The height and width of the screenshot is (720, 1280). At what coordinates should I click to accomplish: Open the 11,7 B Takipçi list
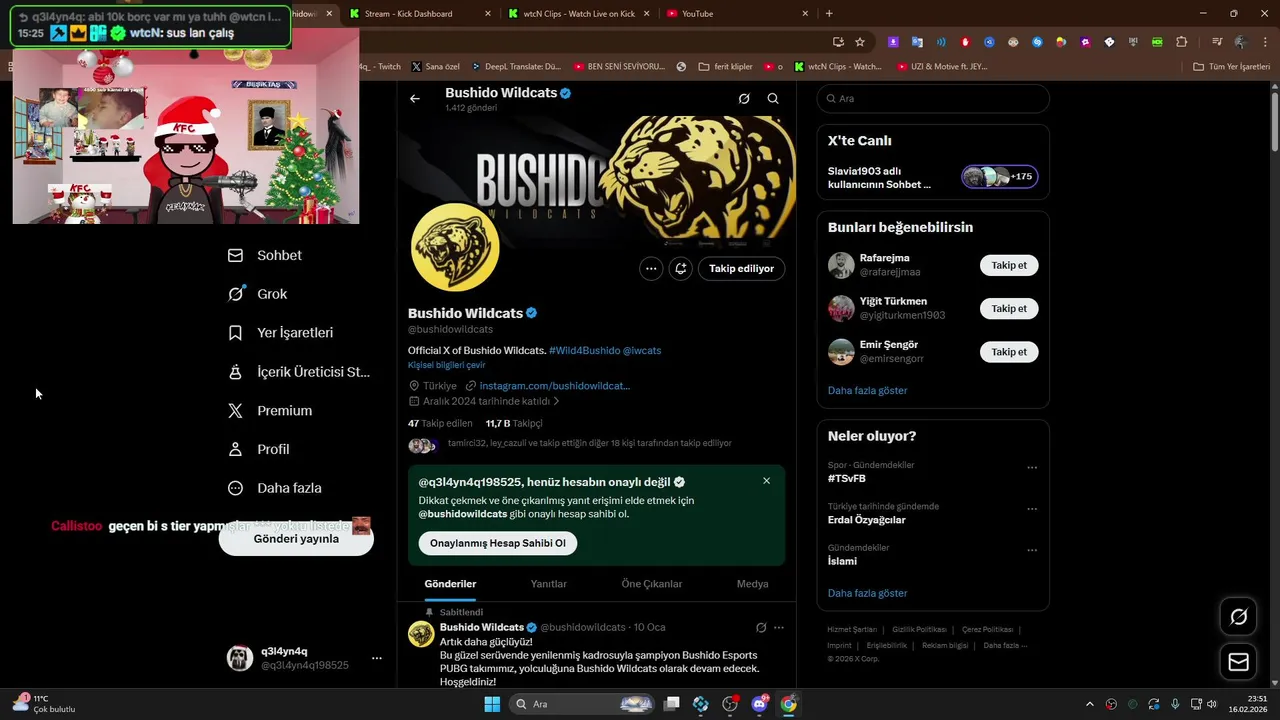(514, 423)
